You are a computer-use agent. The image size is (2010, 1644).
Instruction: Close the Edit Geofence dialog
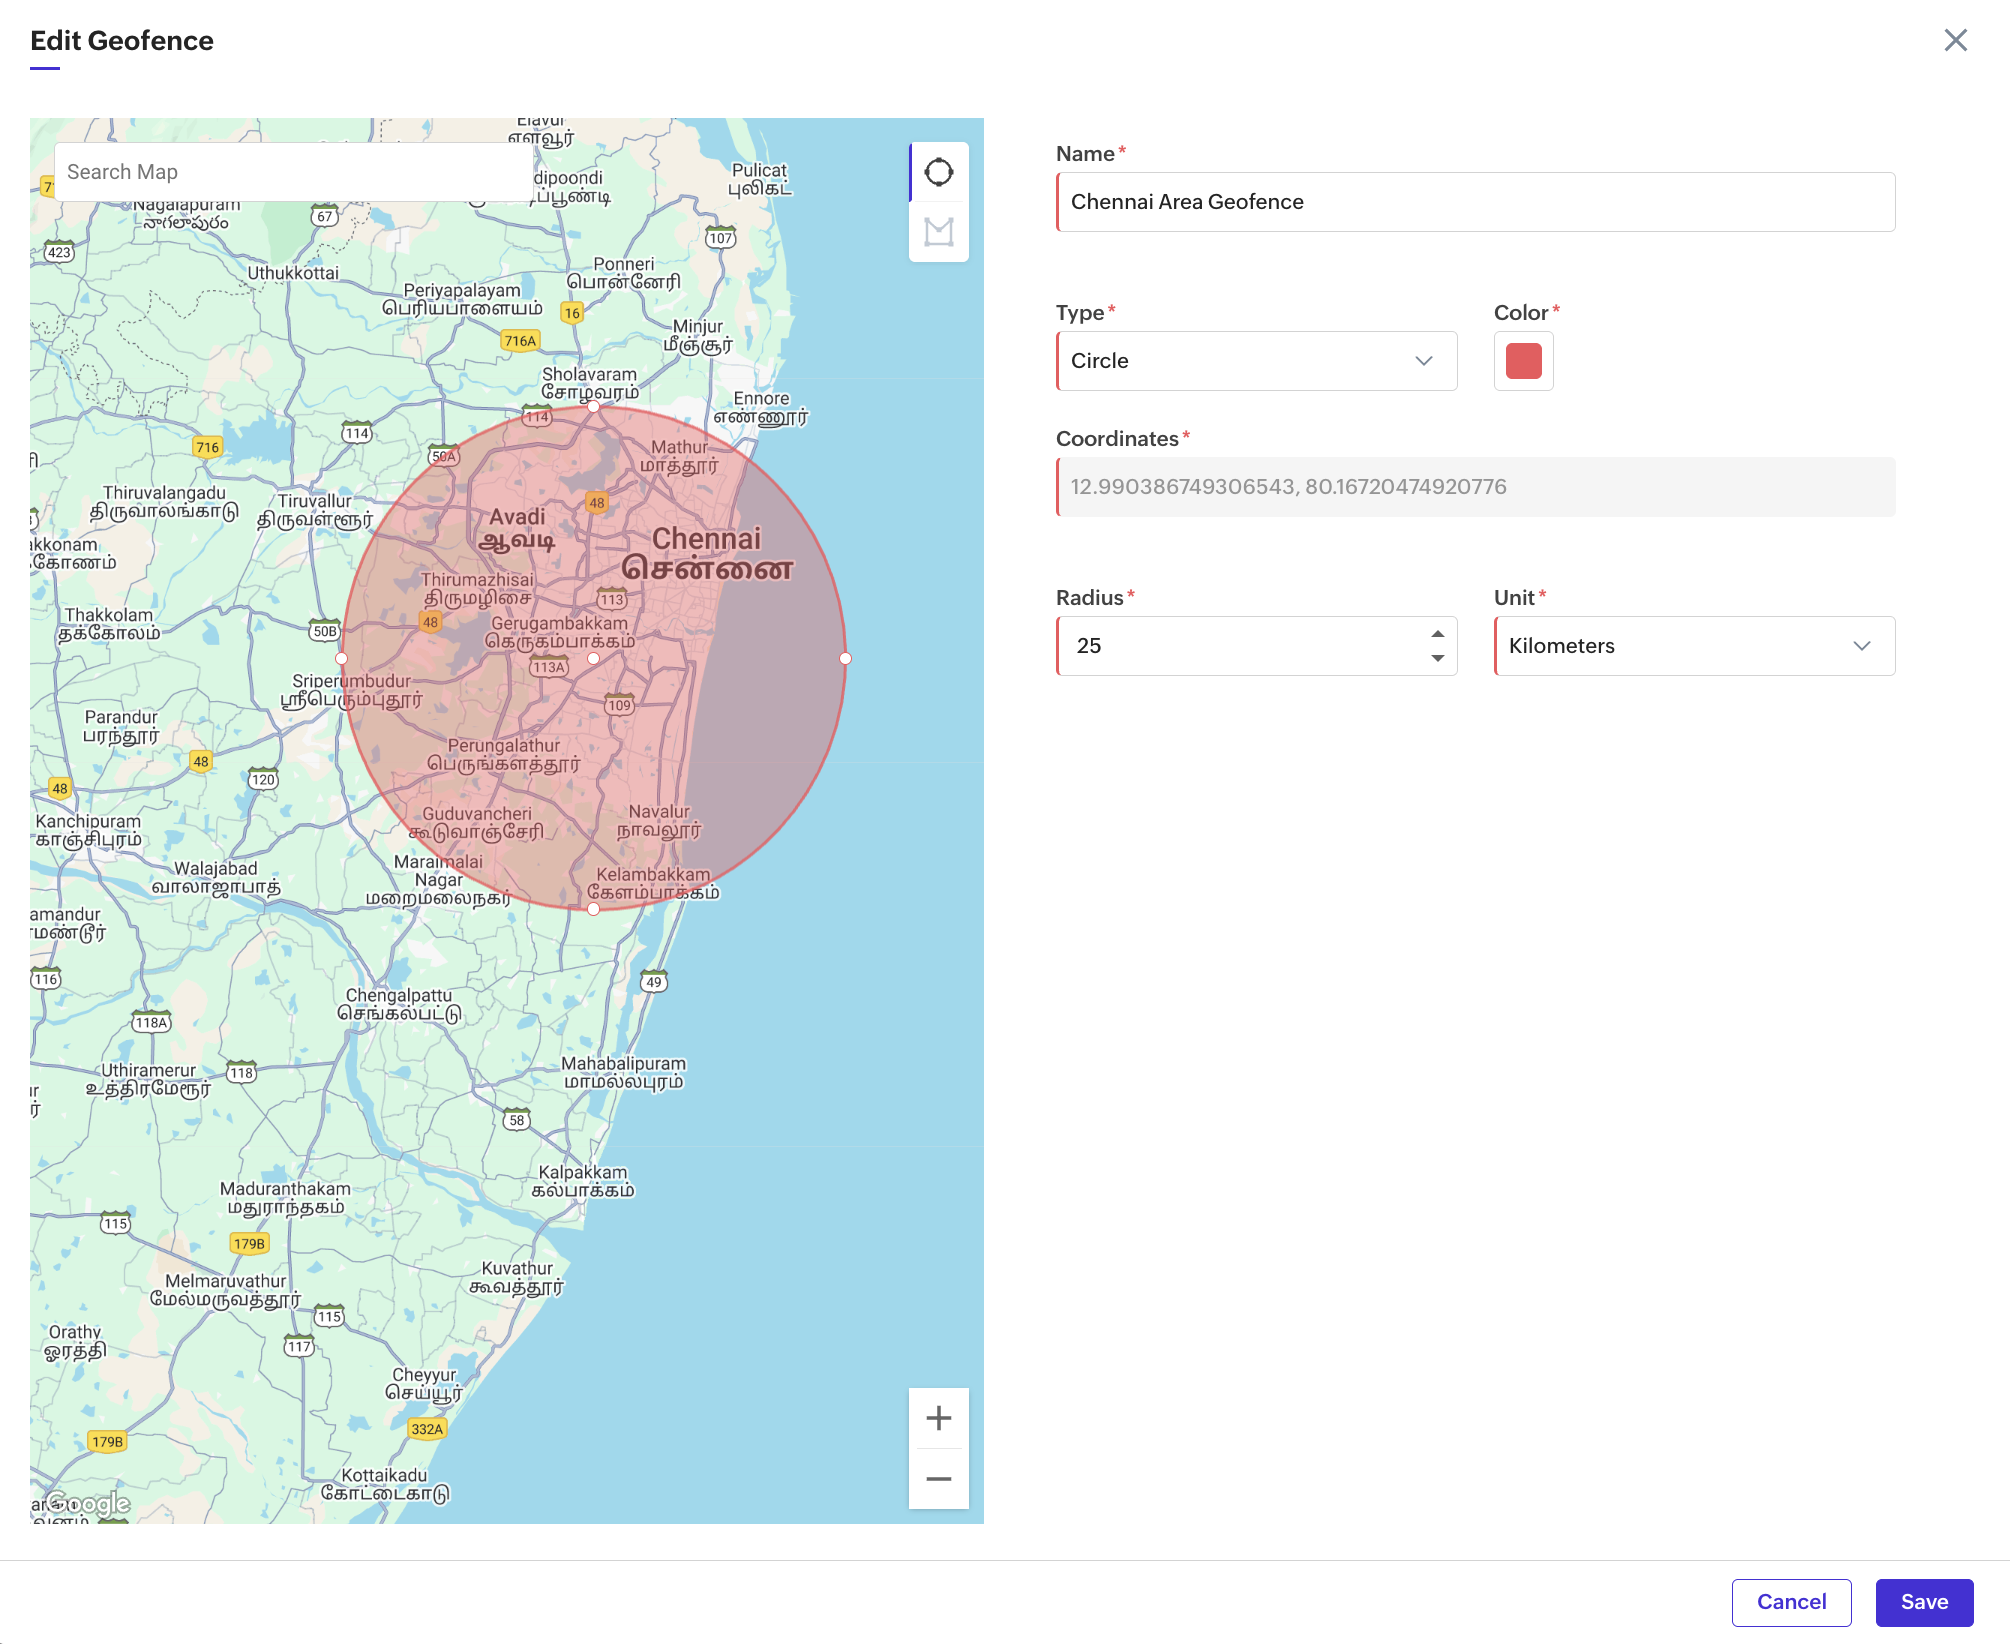click(x=1955, y=40)
